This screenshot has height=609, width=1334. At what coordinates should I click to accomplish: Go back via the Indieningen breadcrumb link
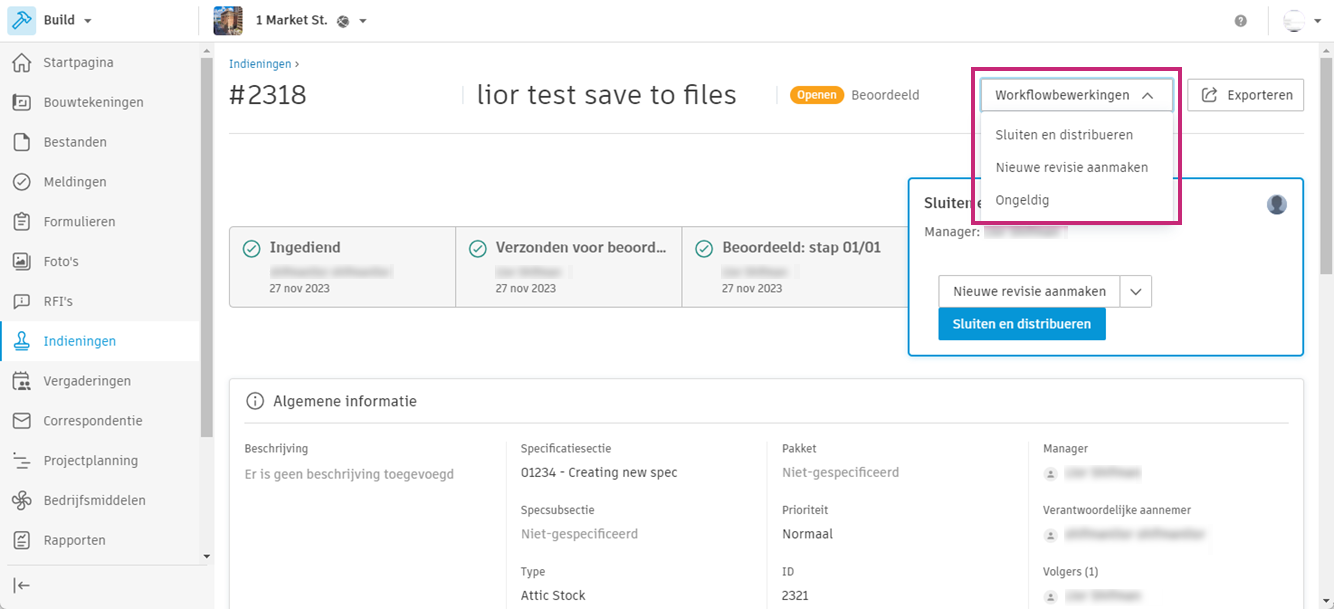click(x=260, y=64)
